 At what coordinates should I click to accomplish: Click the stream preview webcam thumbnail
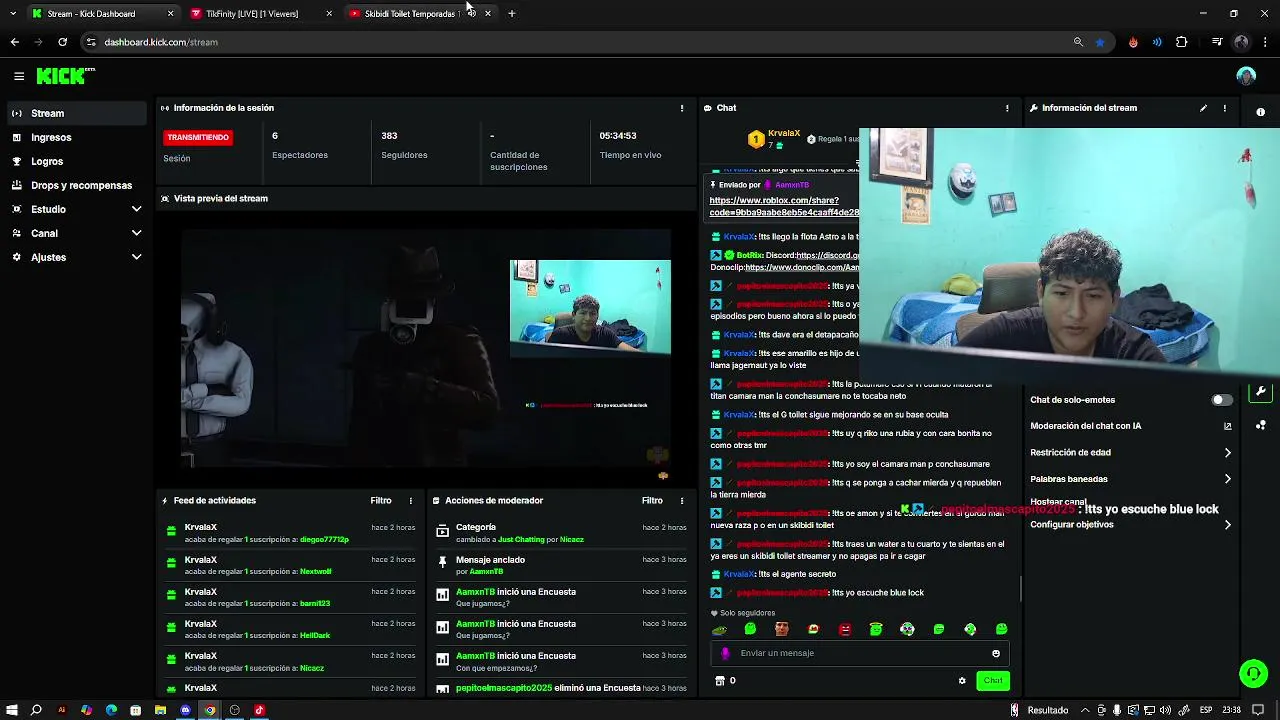click(x=590, y=308)
